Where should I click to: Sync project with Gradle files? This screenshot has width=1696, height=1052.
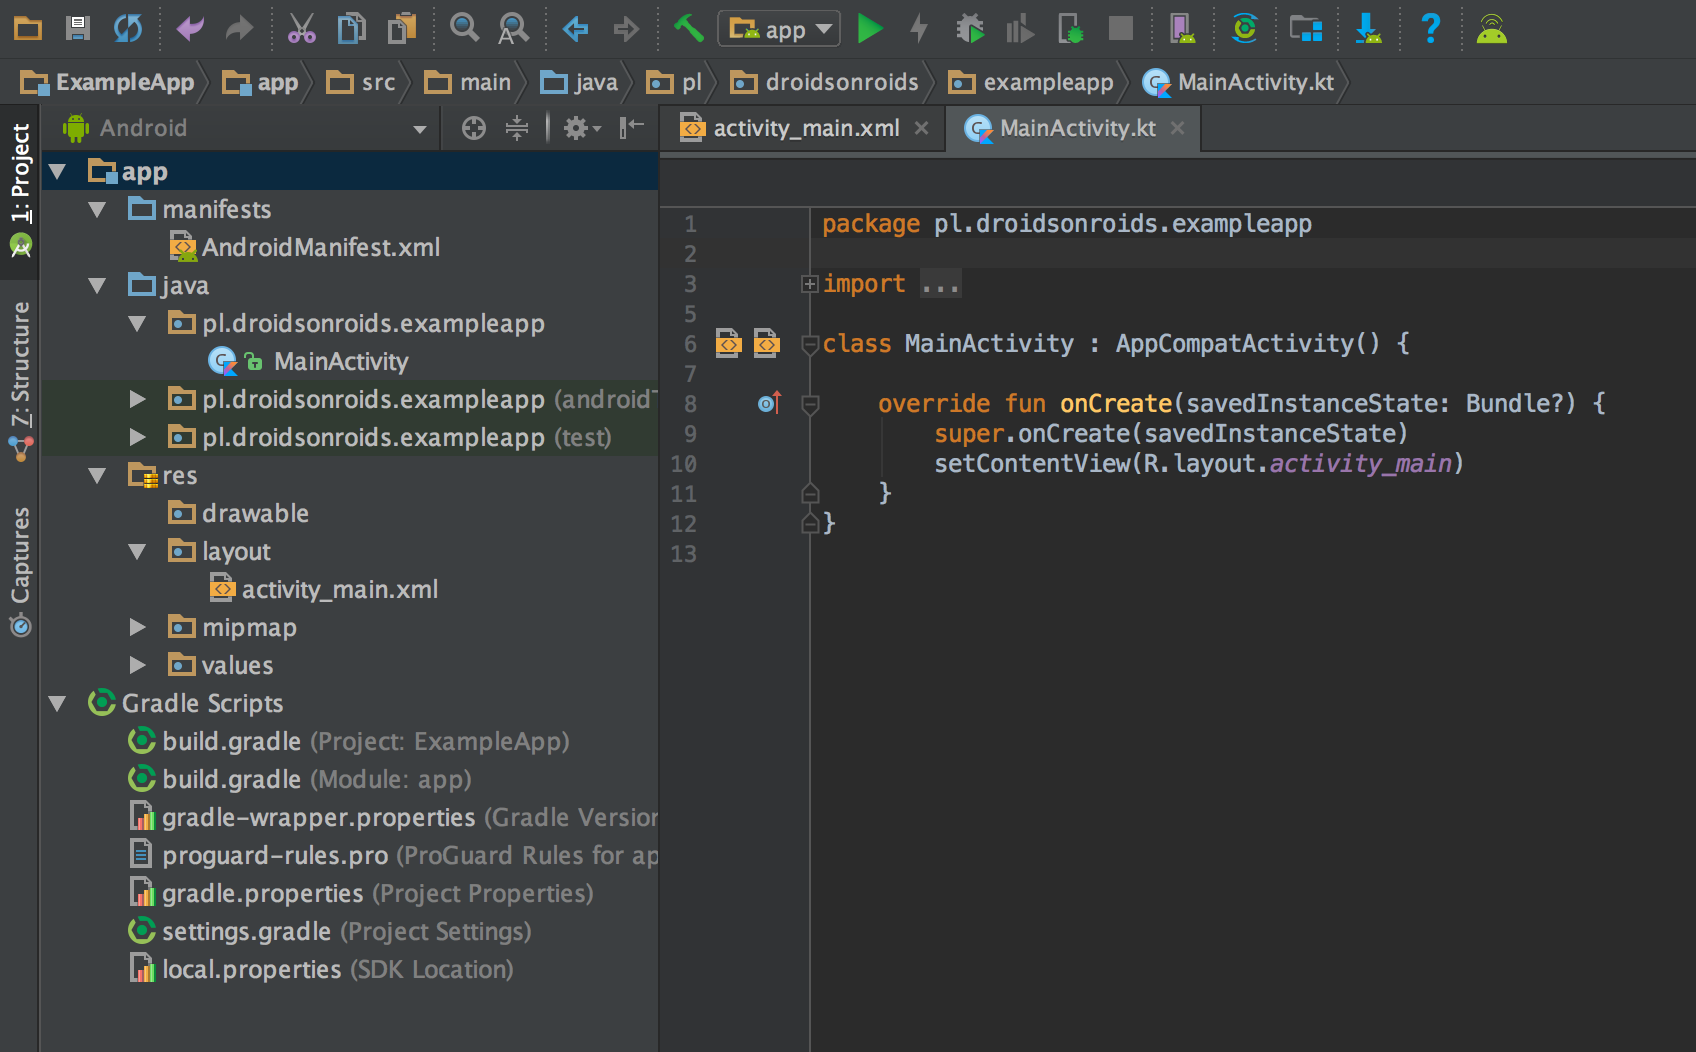(1244, 29)
